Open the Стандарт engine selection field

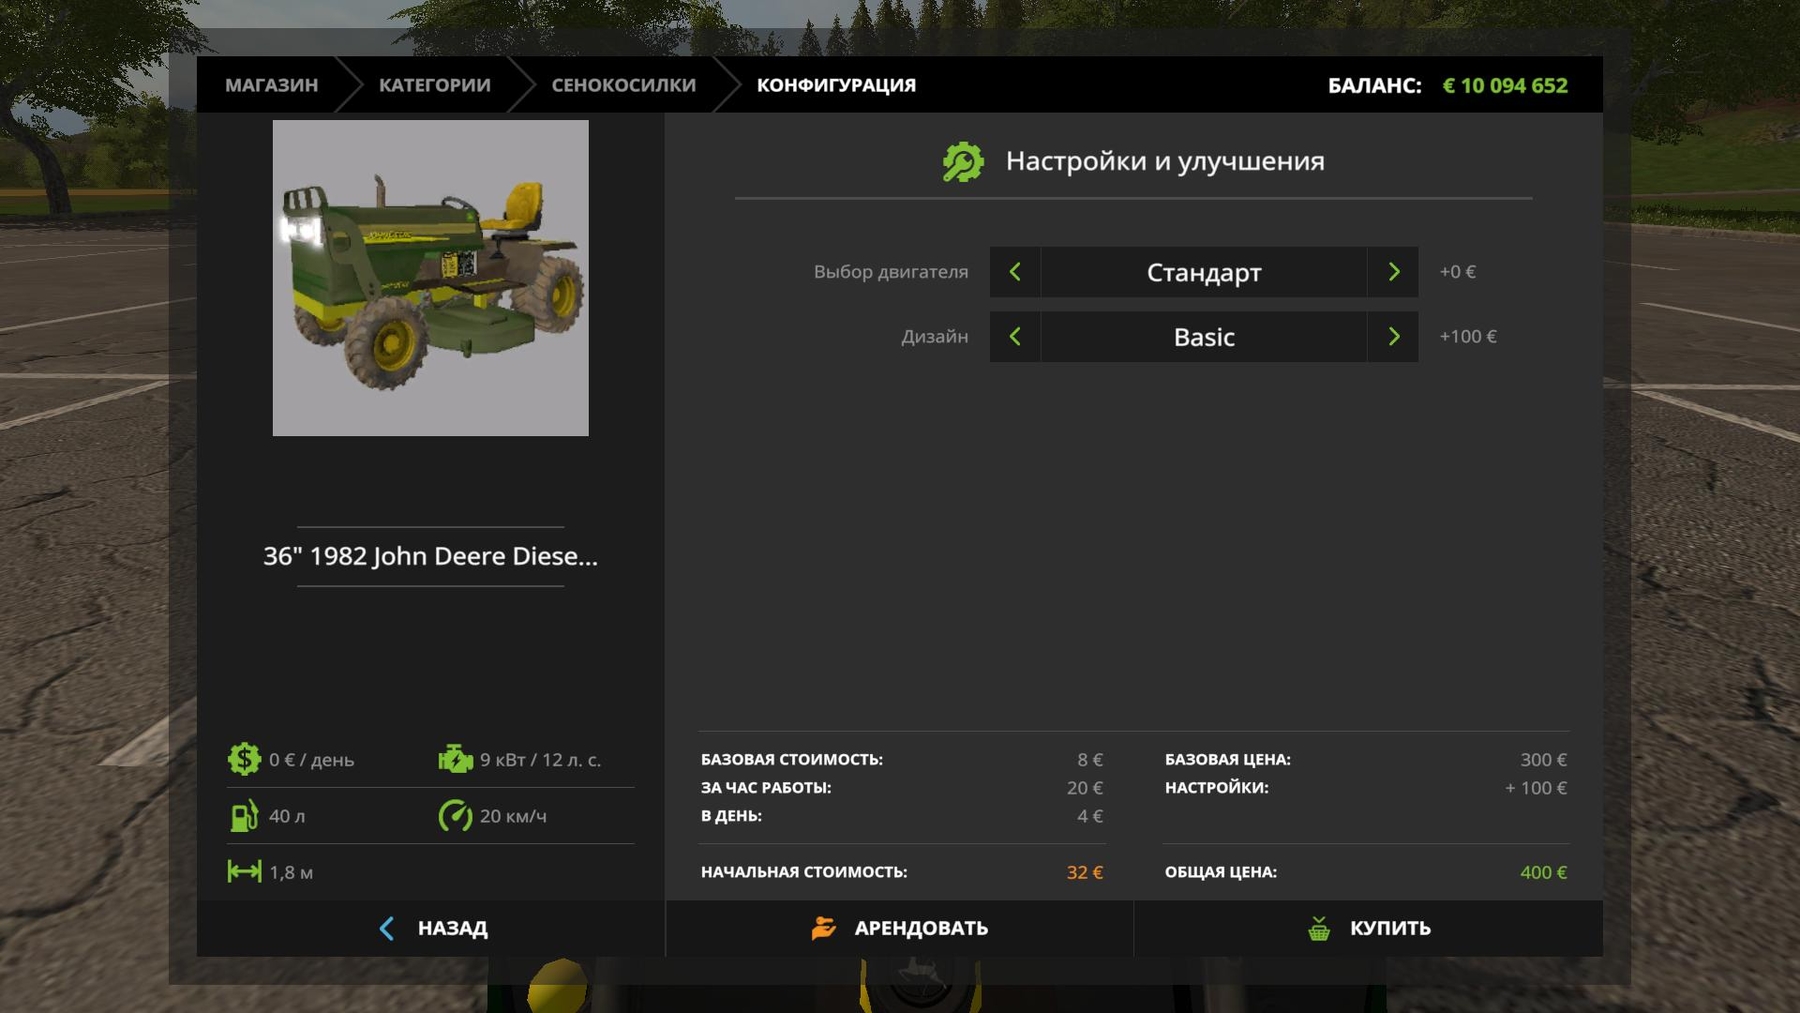pyautogui.click(x=1203, y=272)
